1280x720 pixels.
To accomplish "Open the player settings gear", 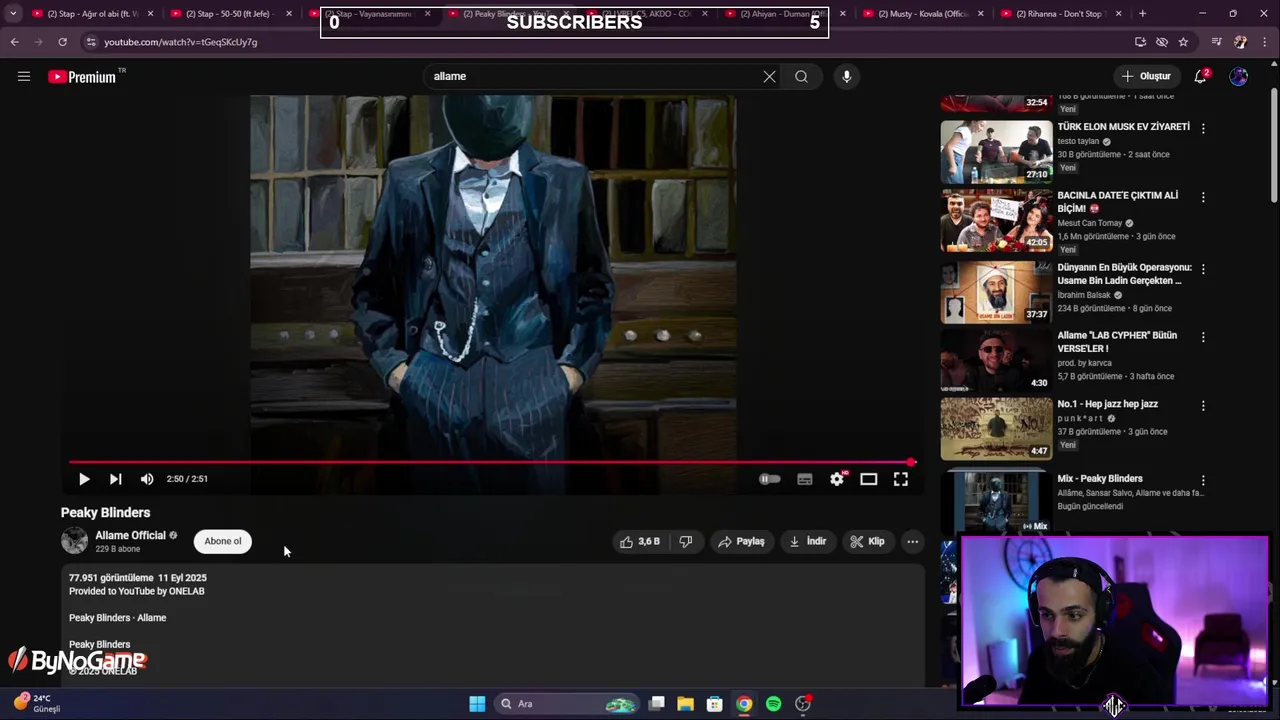I will [x=837, y=479].
